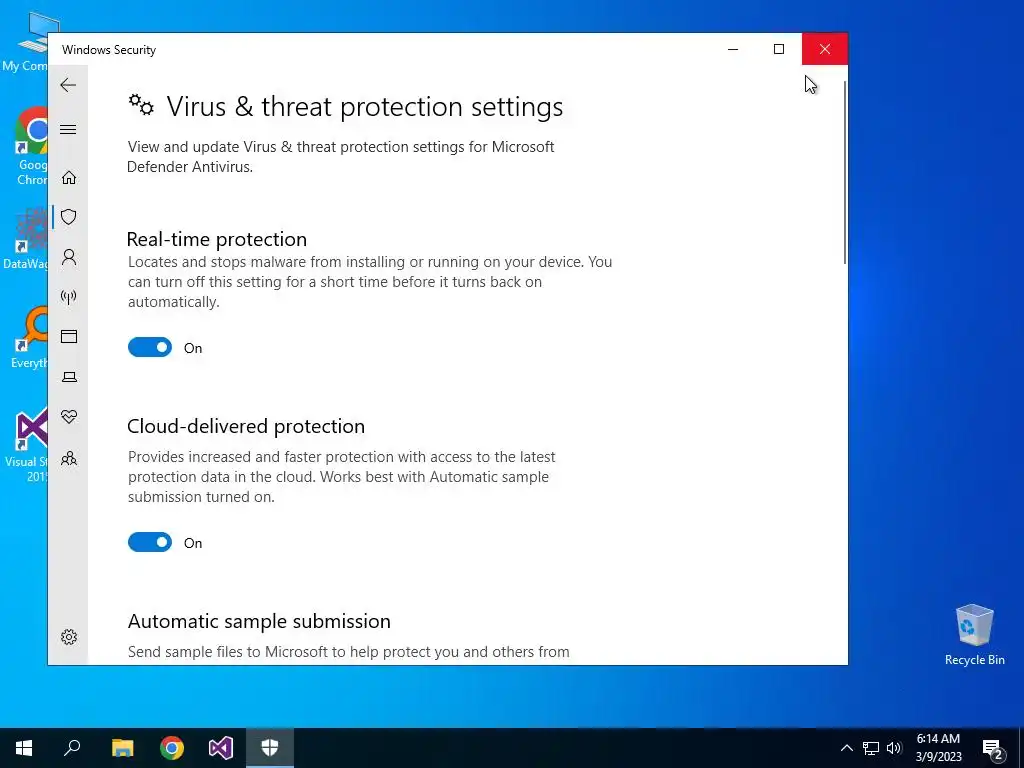Turn off Cloud-delivered protection toggle
The height and width of the screenshot is (768, 1024).
150,542
